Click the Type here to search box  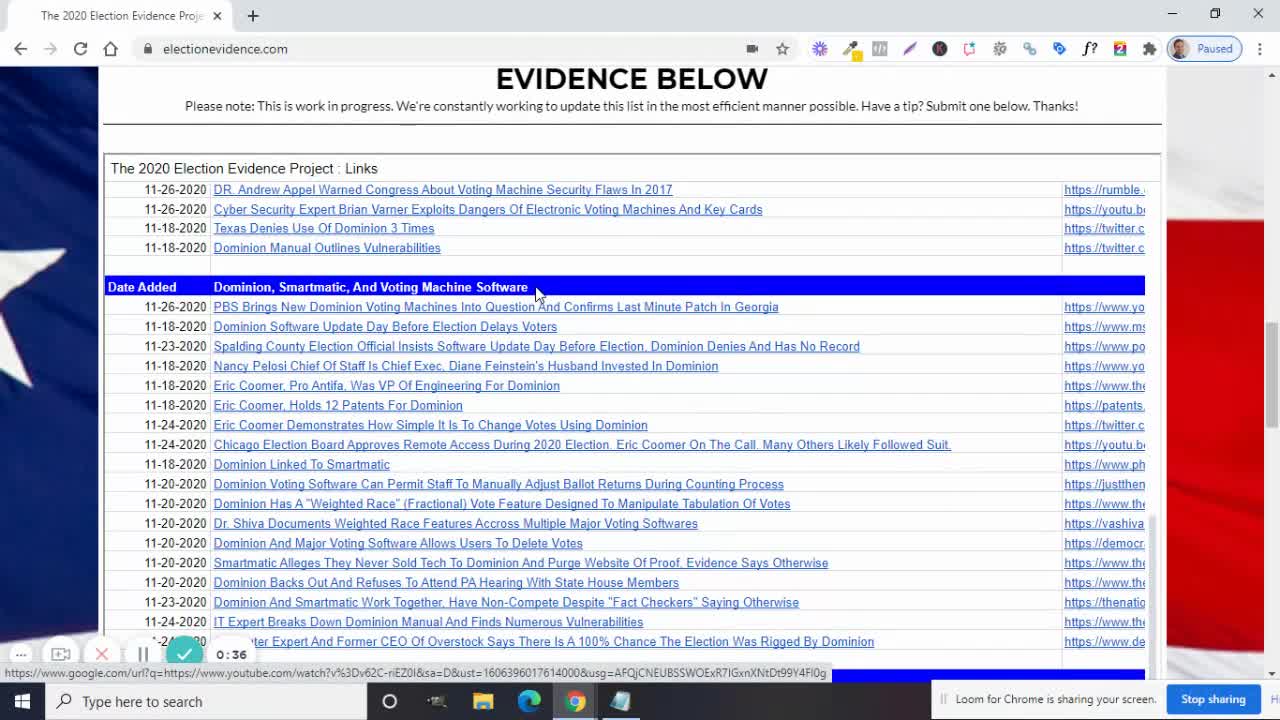point(205,701)
